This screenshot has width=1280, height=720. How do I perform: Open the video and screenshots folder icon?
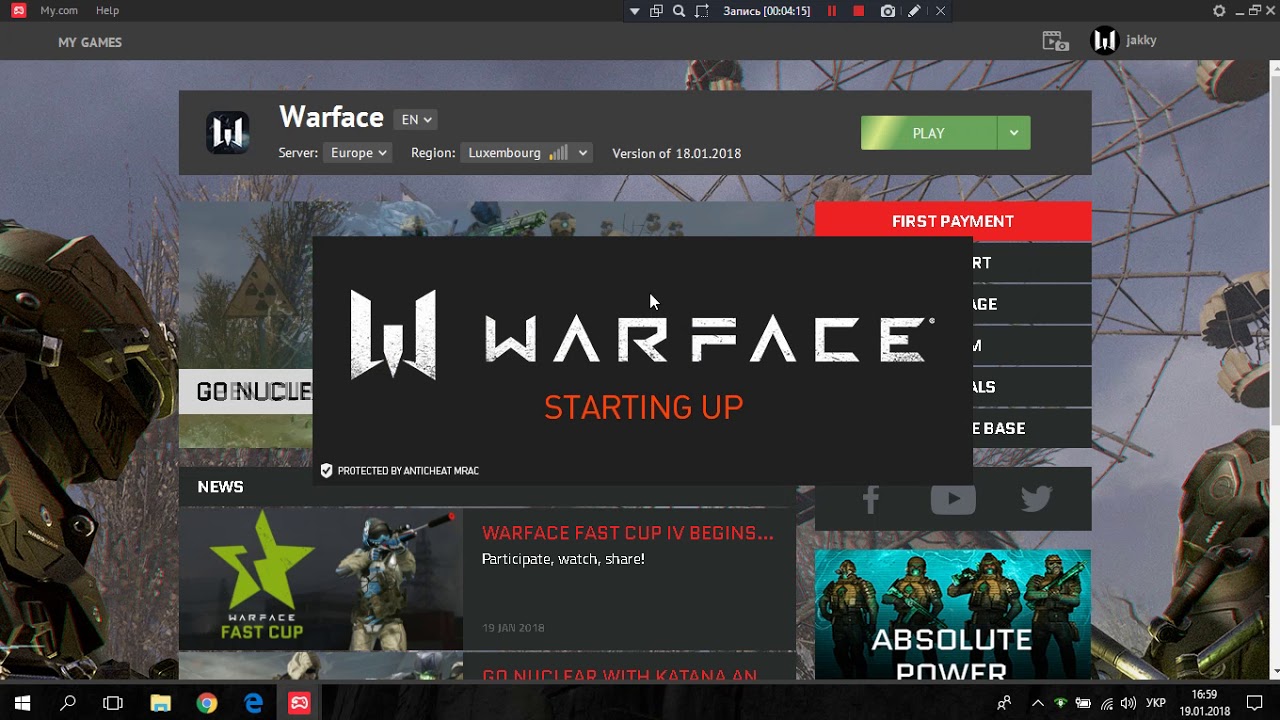pyautogui.click(x=1055, y=41)
